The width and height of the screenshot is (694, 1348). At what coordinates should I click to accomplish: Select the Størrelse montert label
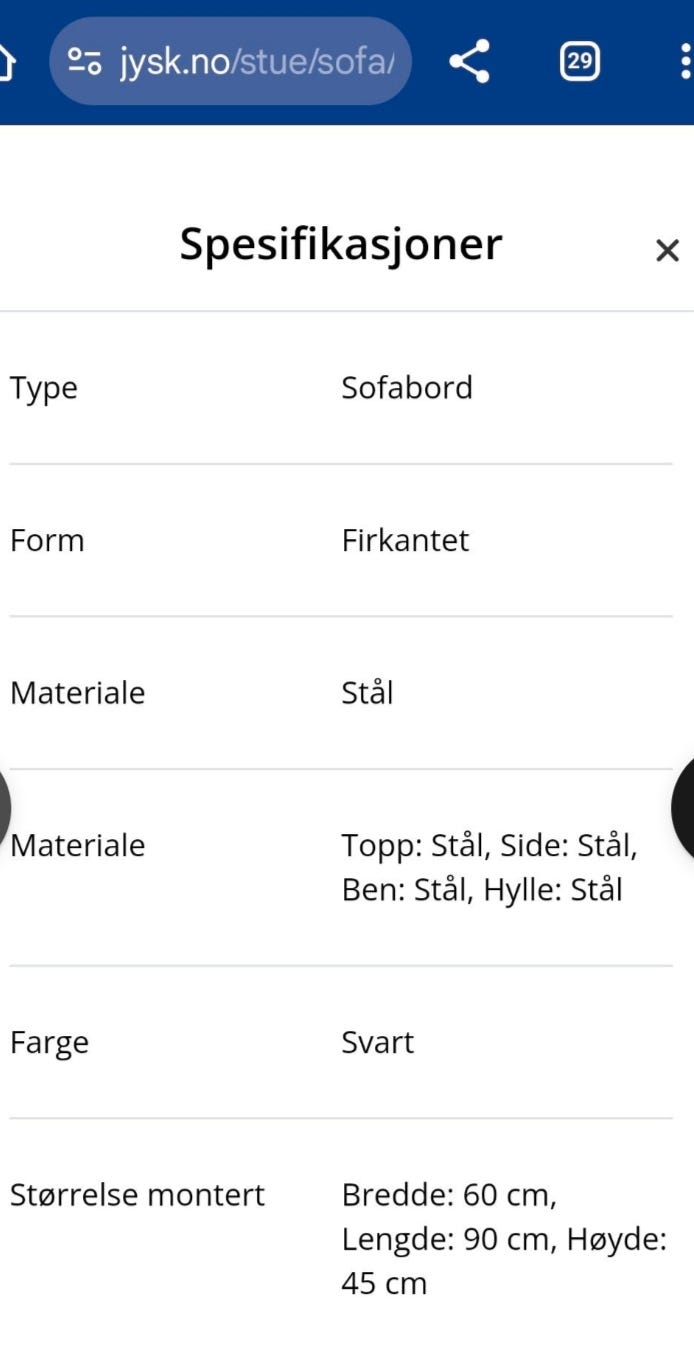tap(137, 1195)
